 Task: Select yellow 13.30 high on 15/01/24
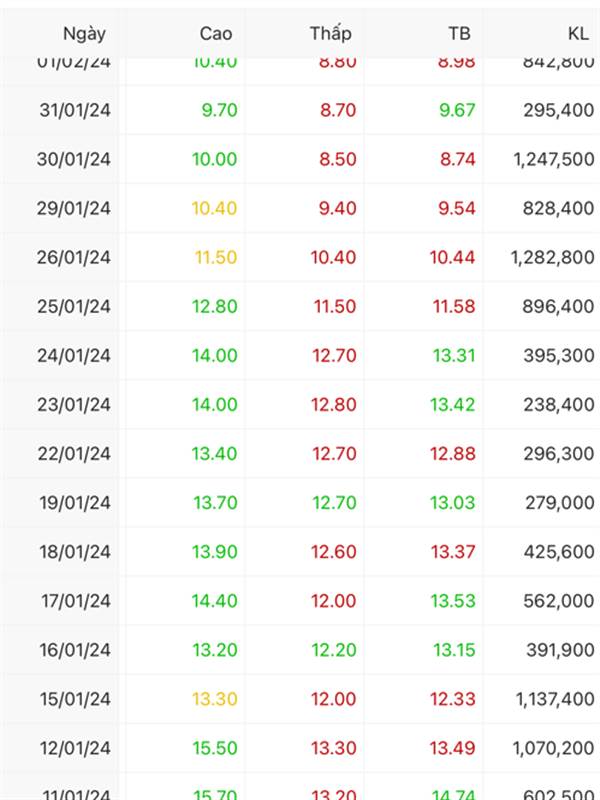coord(215,699)
